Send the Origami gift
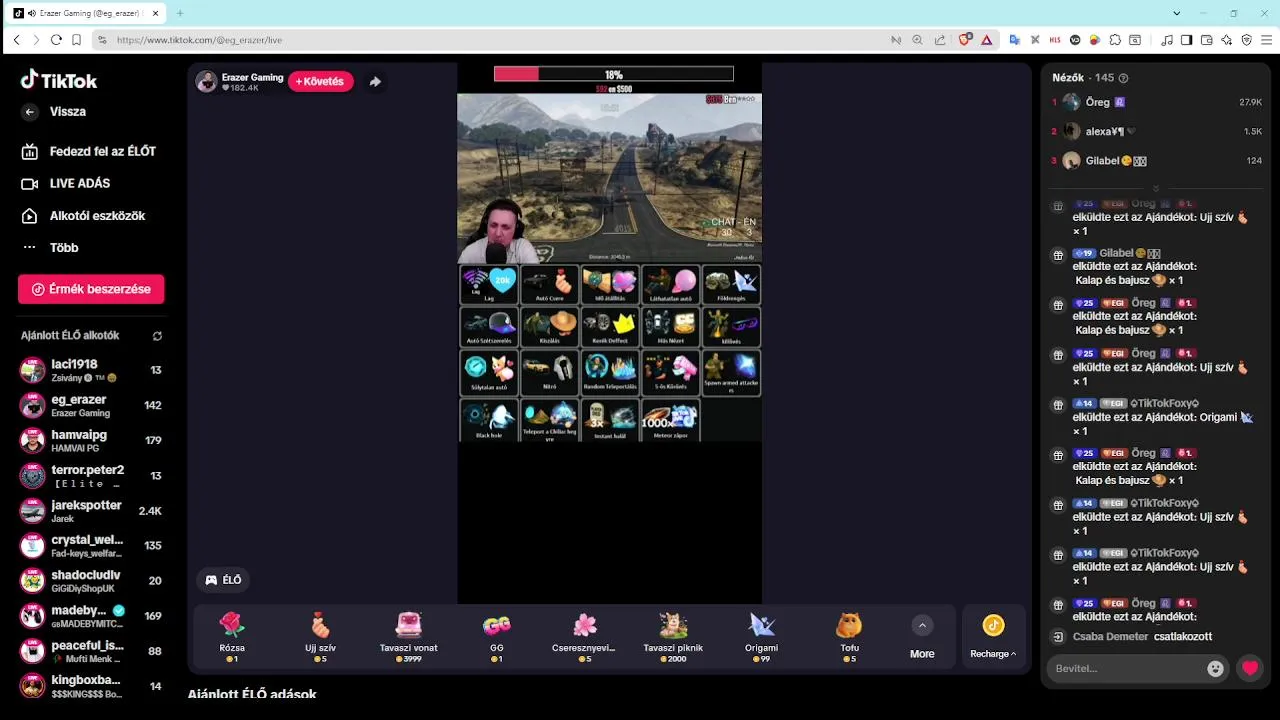The image size is (1280, 720). coord(761,637)
